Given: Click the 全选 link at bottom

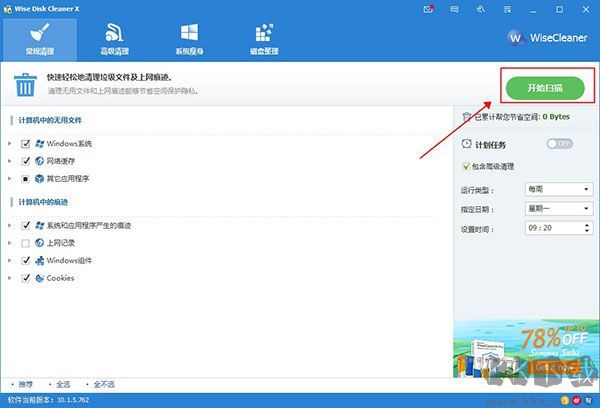Looking at the screenshot, I should (x=63, y=384).
